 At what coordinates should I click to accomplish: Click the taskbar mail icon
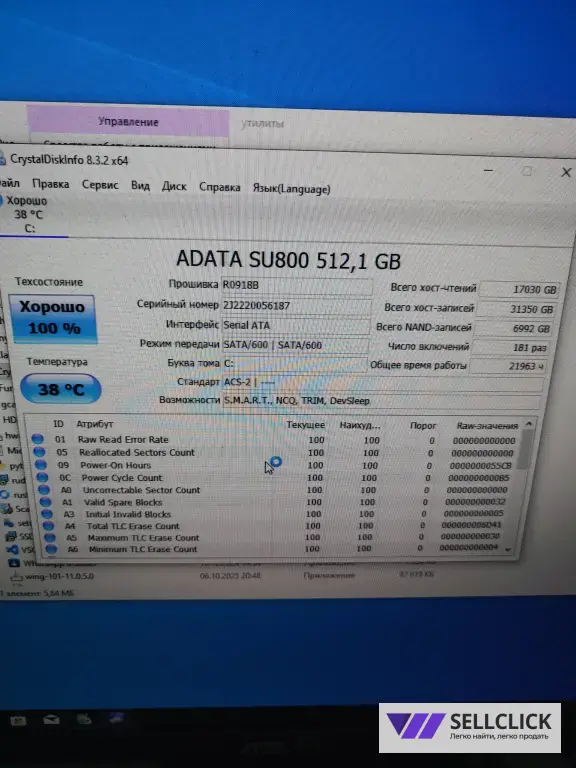point(51,720)
